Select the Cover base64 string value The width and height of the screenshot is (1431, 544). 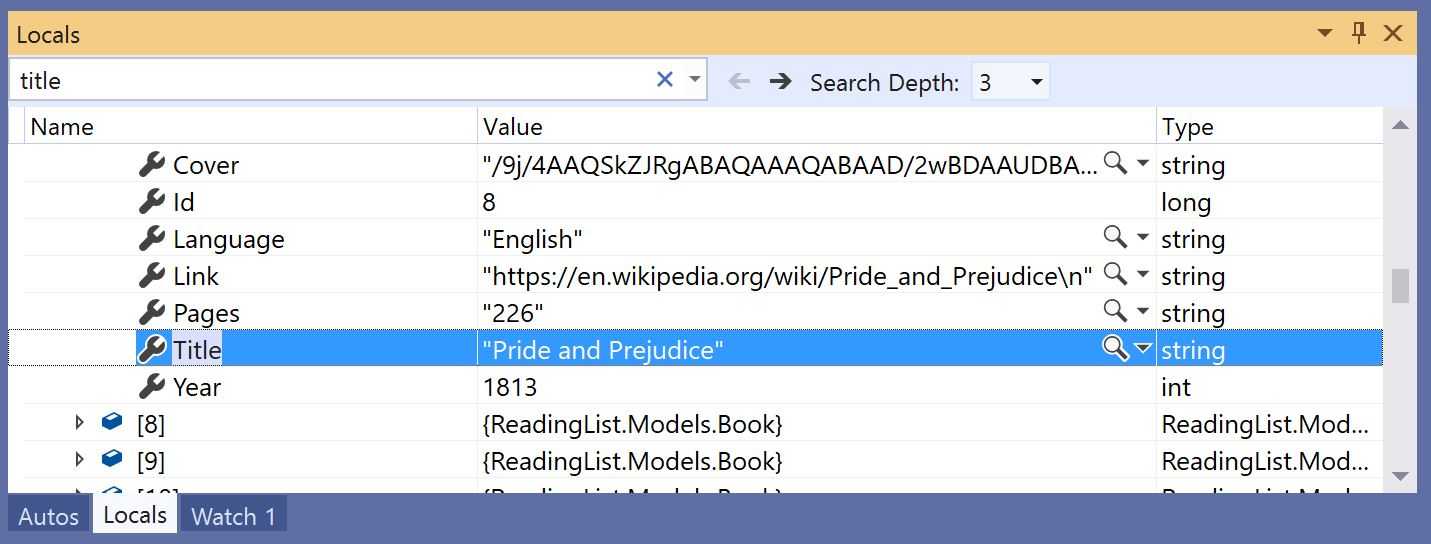click(x=790, y=165)
